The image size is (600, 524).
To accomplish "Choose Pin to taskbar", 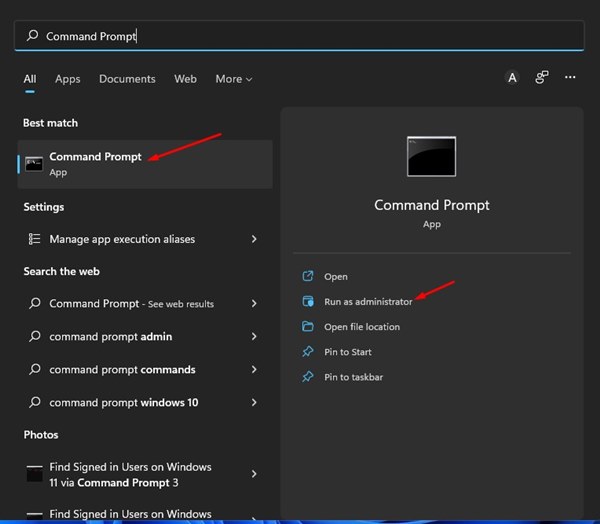I will (353, 377).
